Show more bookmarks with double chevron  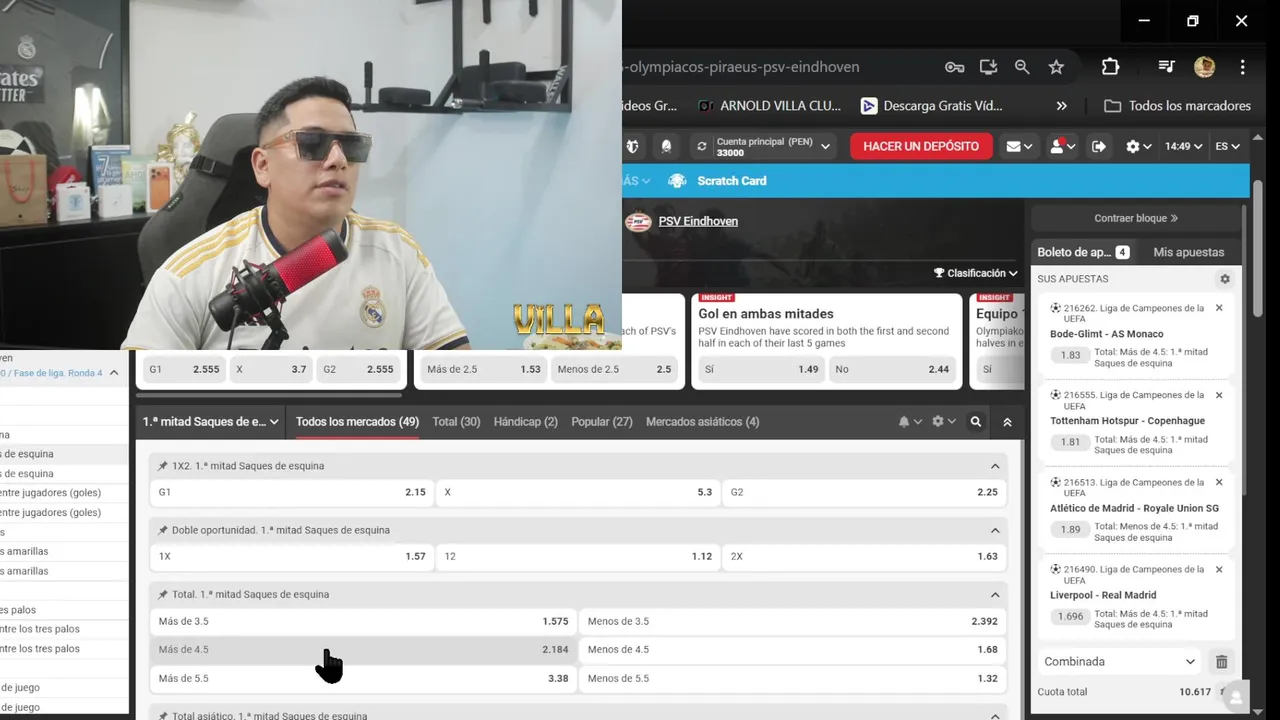(1061, 106)
